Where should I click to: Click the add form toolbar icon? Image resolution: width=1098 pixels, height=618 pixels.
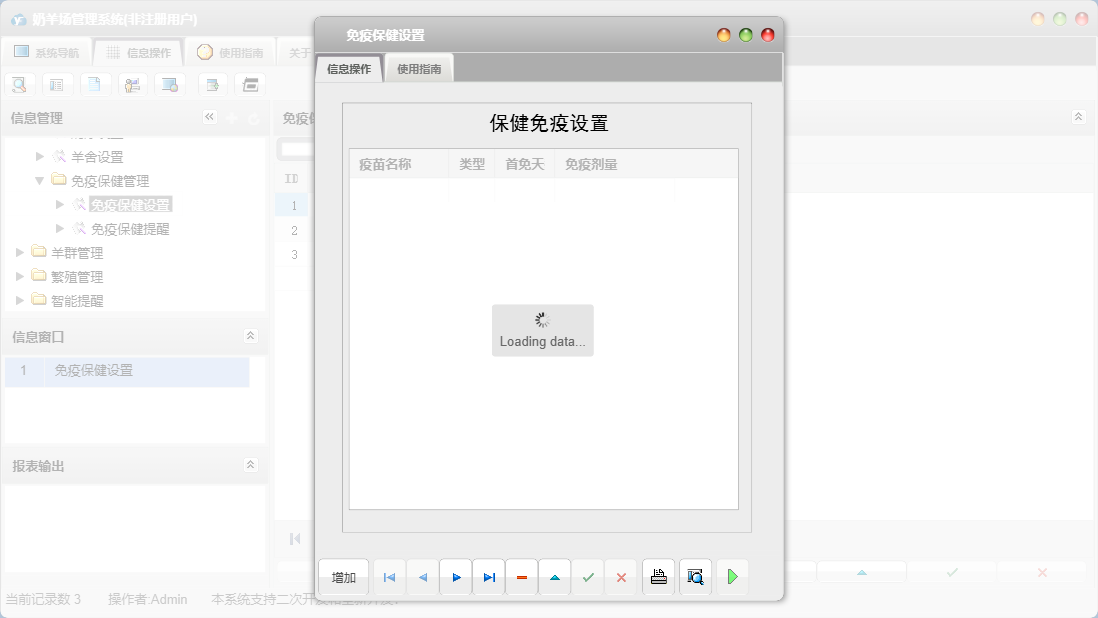pyautogui.click(x=212, y=84)
